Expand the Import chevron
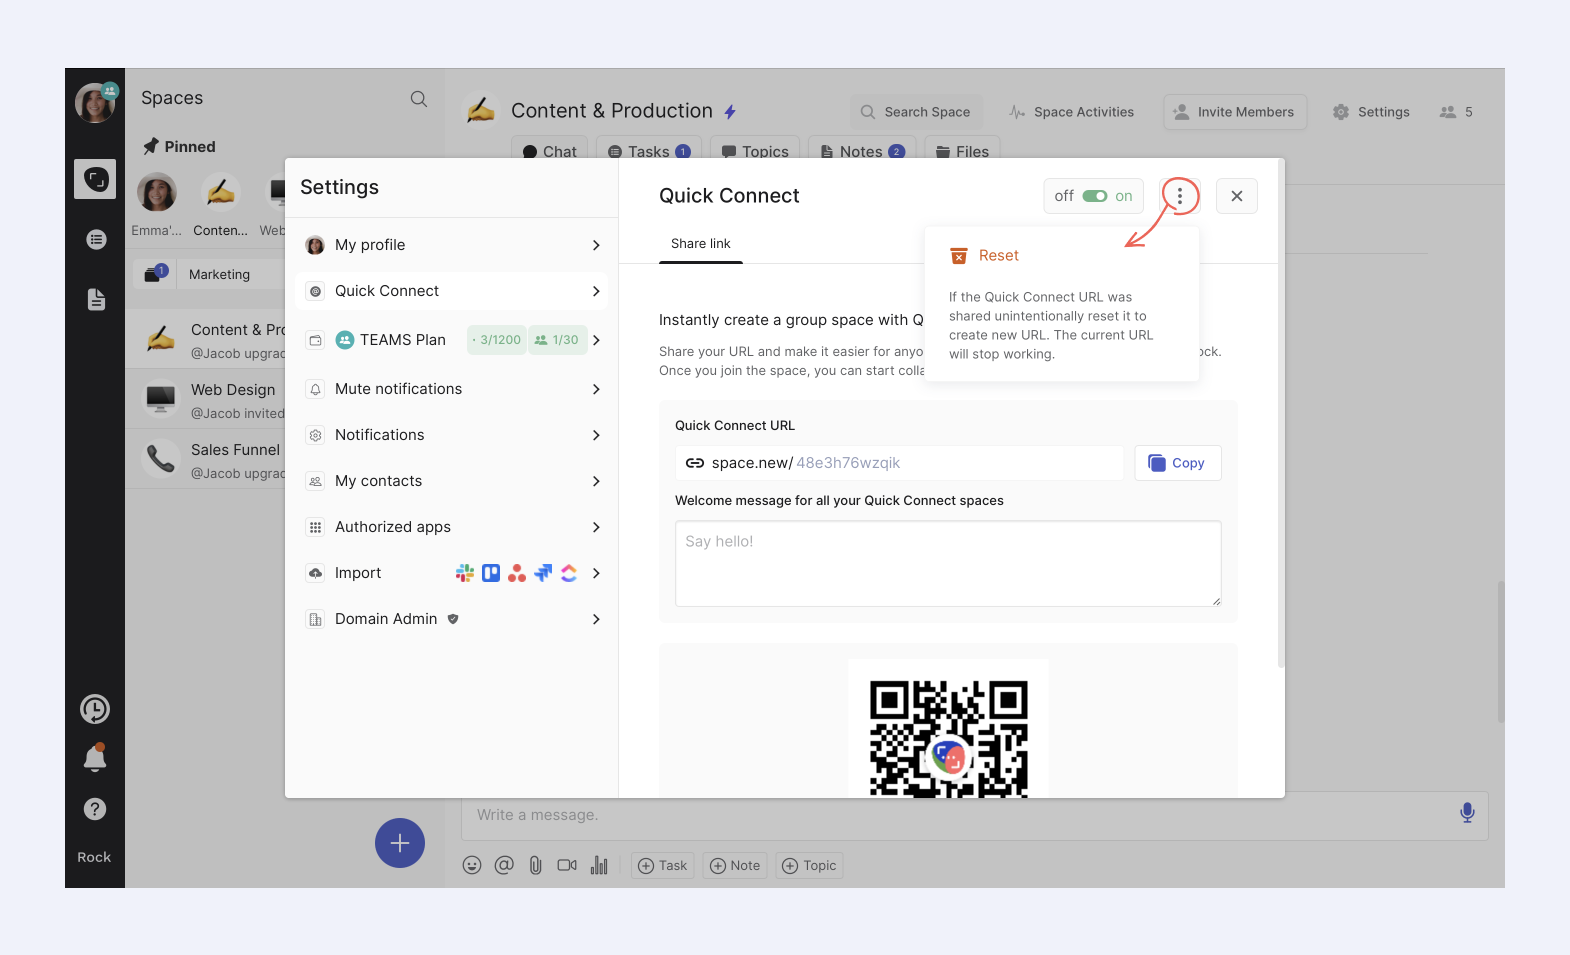The image size is (1570, 955). (x=596, y=573)
